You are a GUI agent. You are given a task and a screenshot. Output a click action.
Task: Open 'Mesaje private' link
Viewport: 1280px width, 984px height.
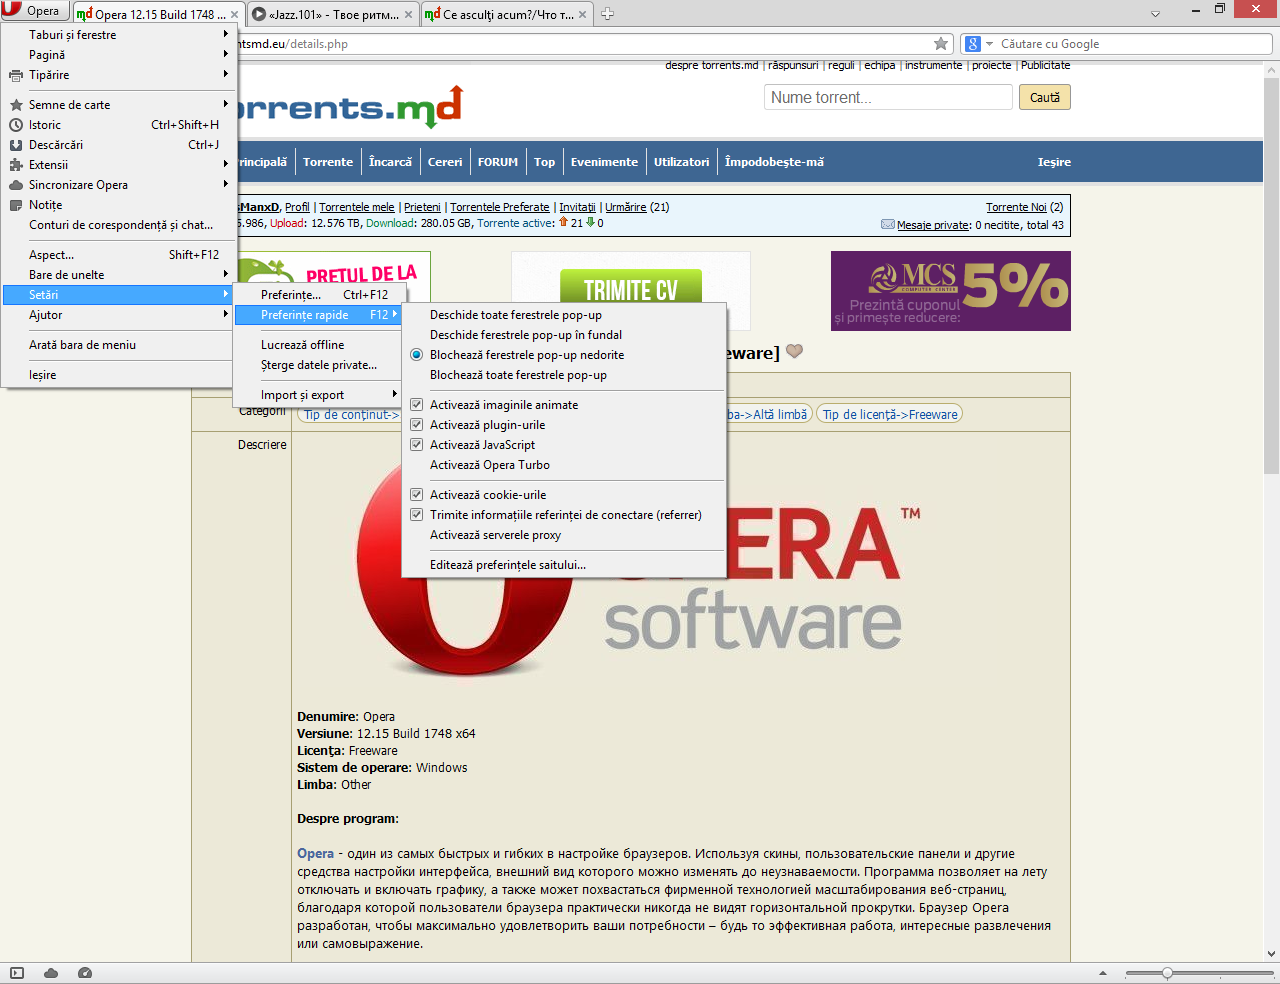933,225
